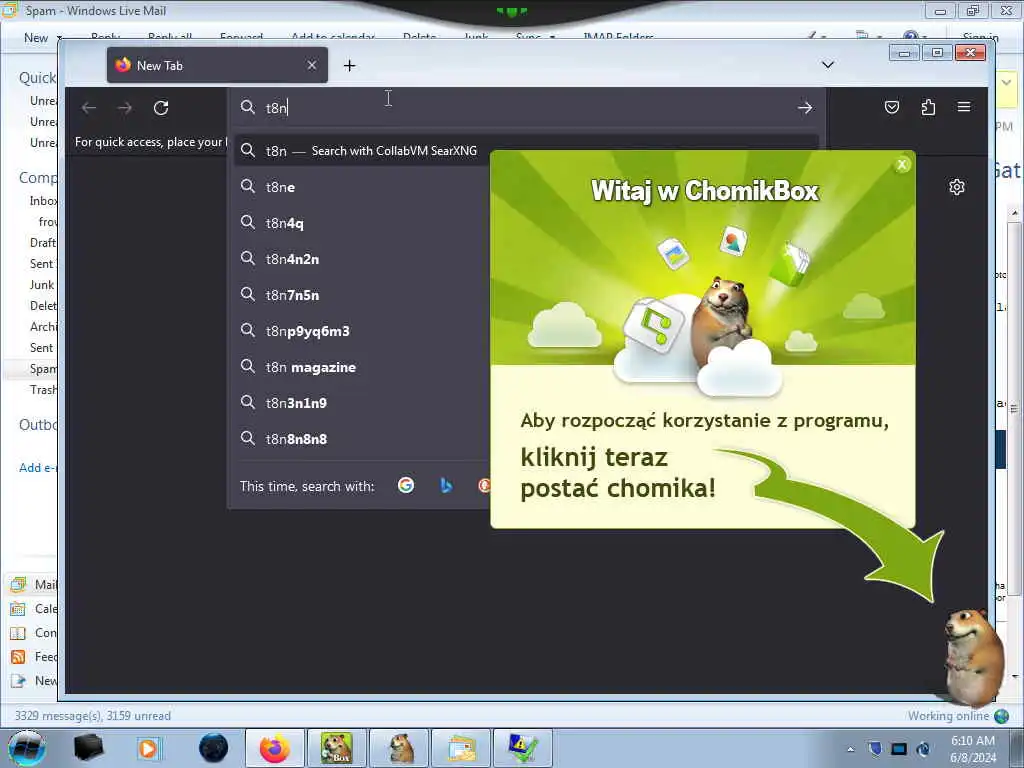Click Live Mail message list scrollbar

[x=1014, y=408]
